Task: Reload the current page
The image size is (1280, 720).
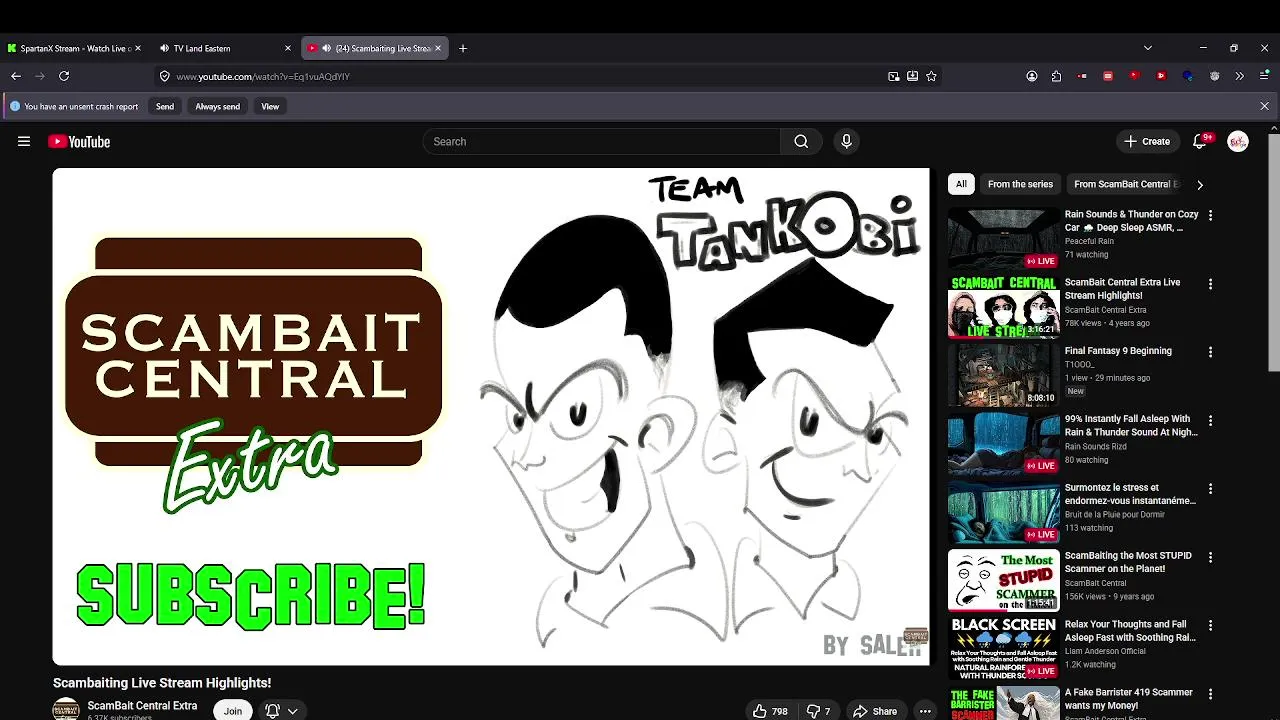Action: (64, 76)
